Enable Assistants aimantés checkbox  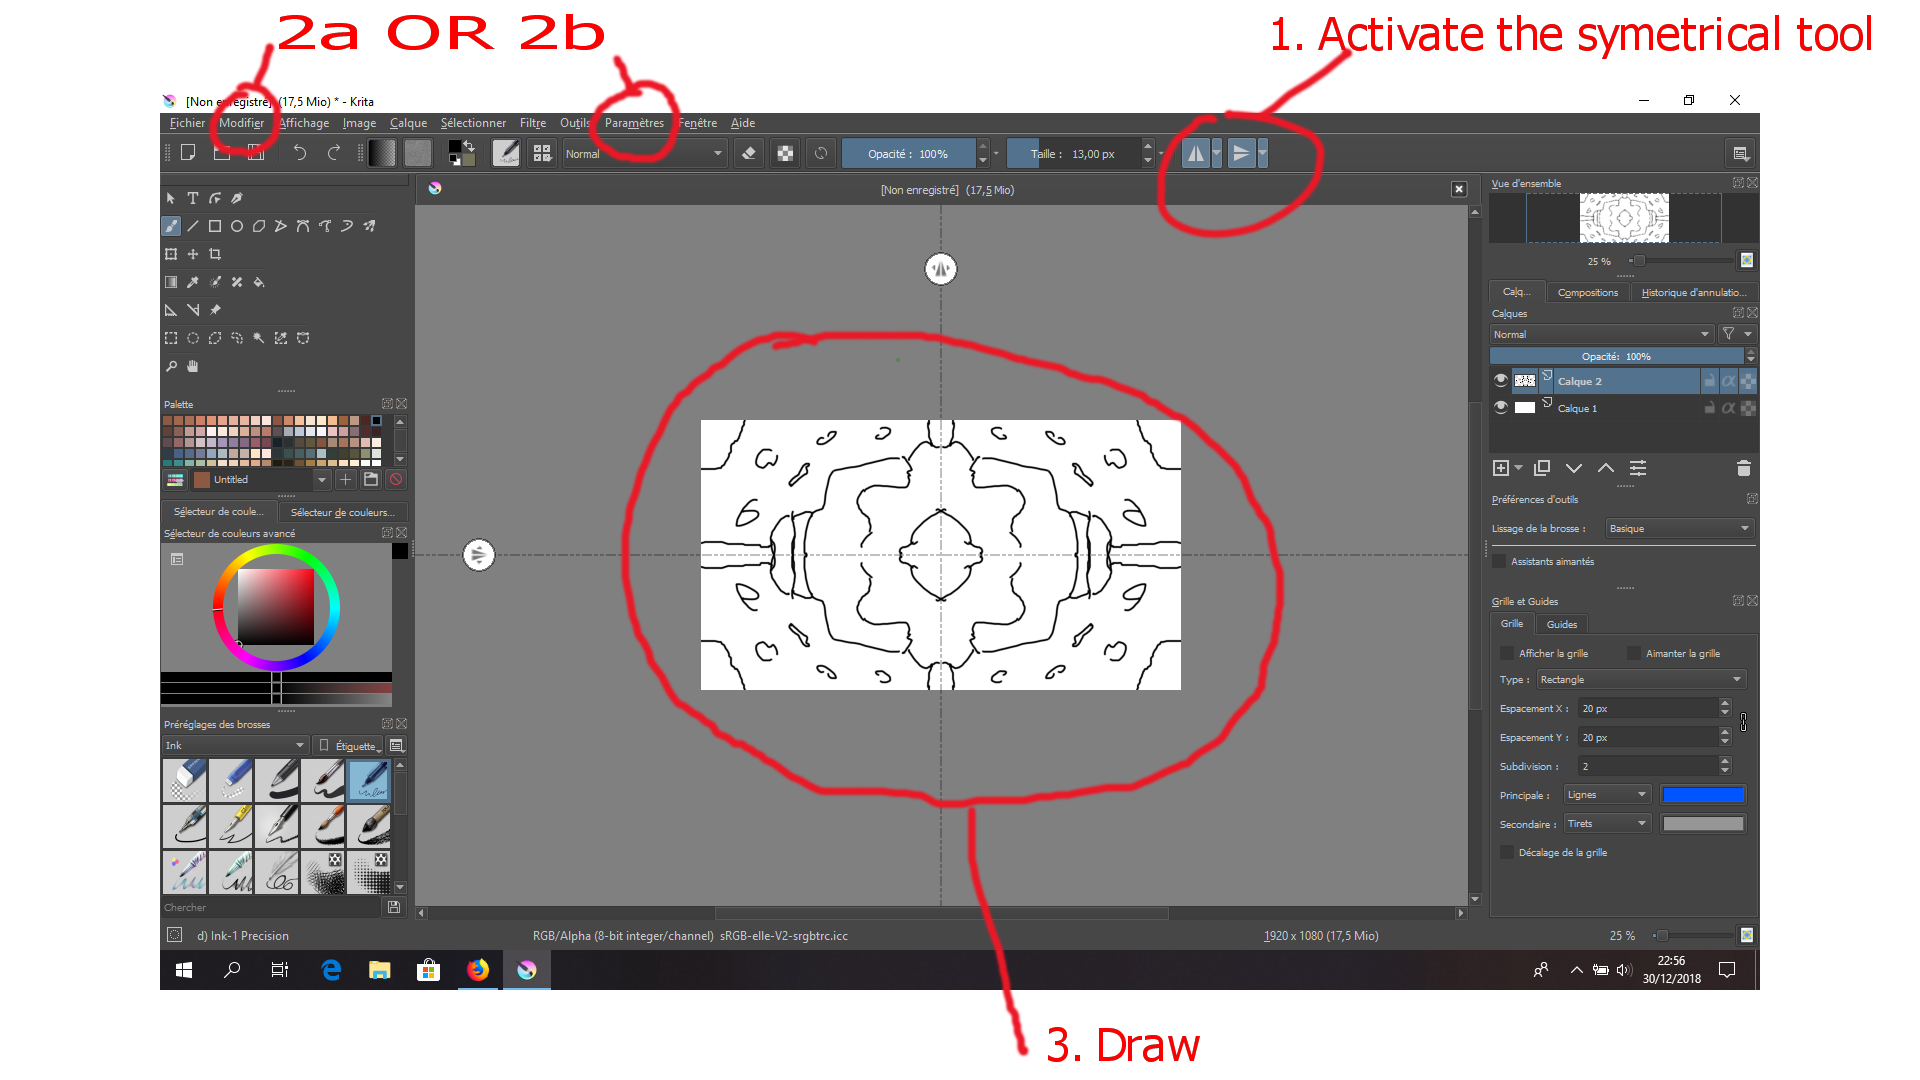pyautogui.click(x=1499, y=561)
